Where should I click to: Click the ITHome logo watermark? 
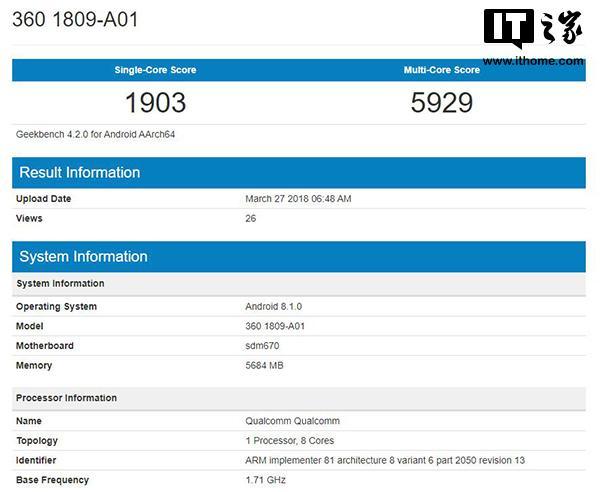(533, 28)
